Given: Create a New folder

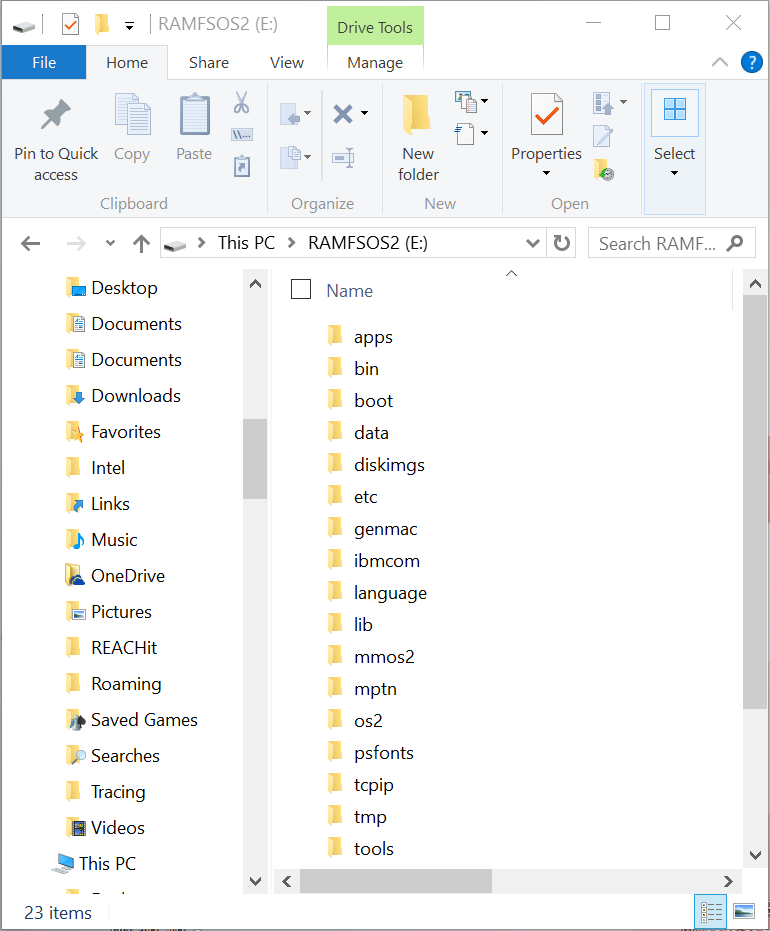Looking at the screenshot, I should pyautogui.click(x=418, y=138).
